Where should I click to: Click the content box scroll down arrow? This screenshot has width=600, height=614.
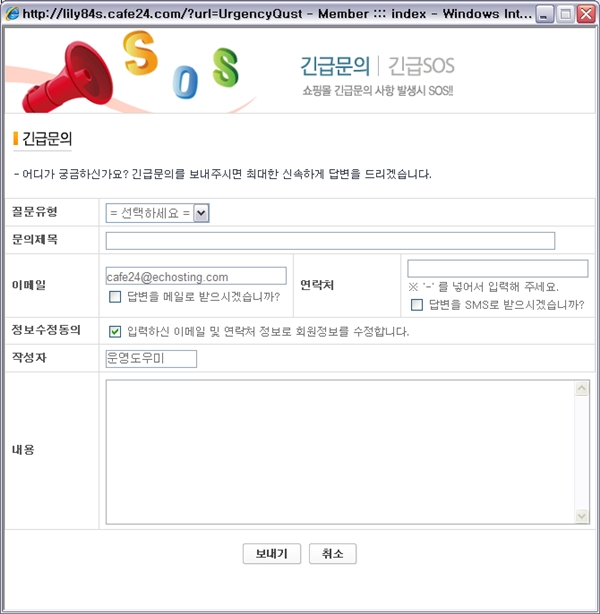coord(582,516)
